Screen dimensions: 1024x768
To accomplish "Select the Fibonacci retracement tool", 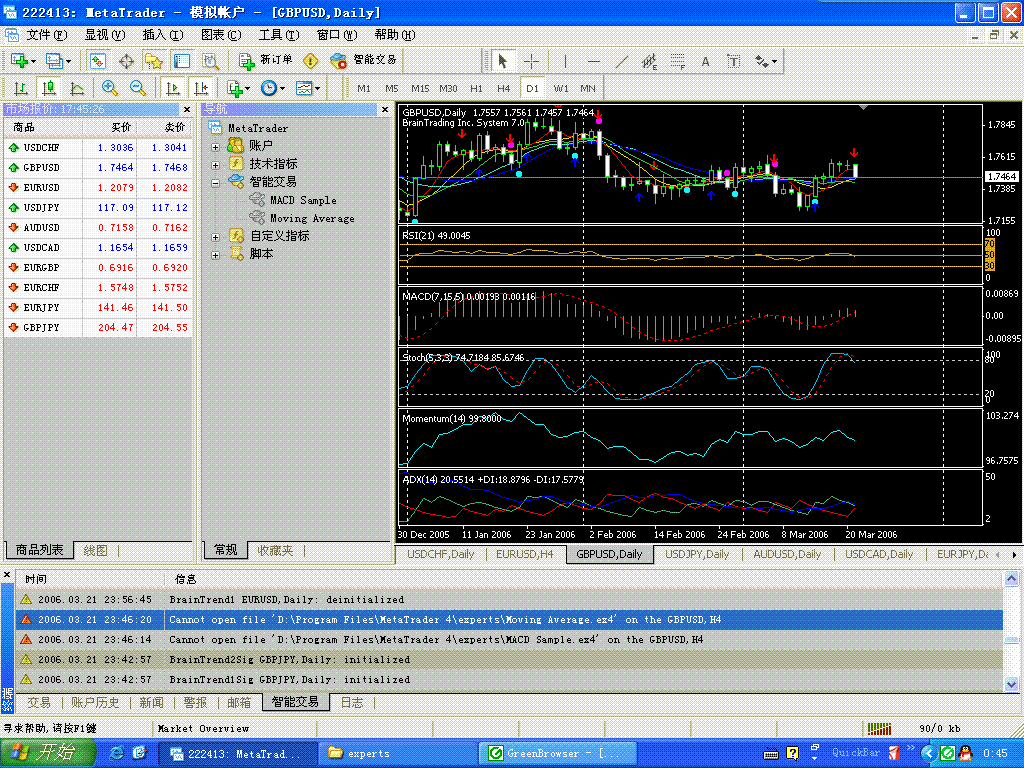I will pos(678,61).
